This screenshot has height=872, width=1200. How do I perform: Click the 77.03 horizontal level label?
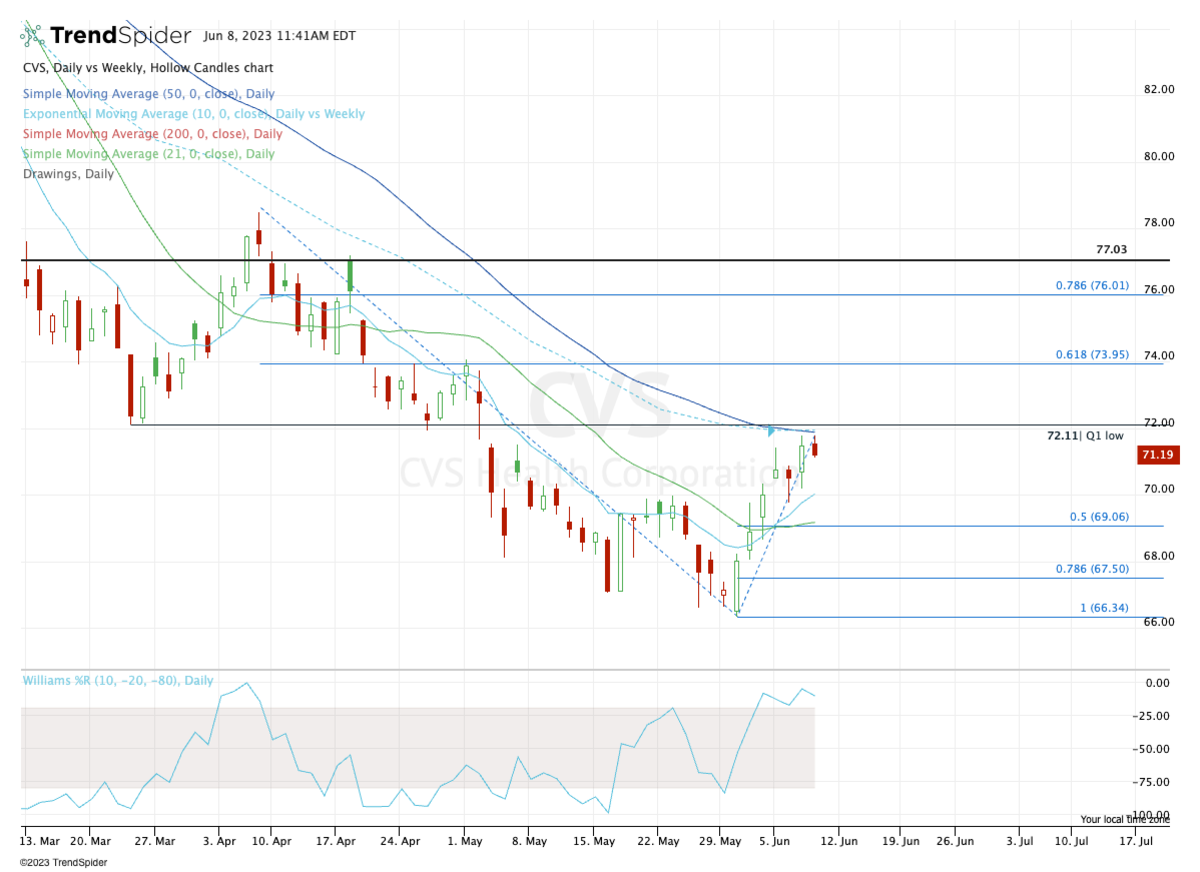[x=1113, y=251]
